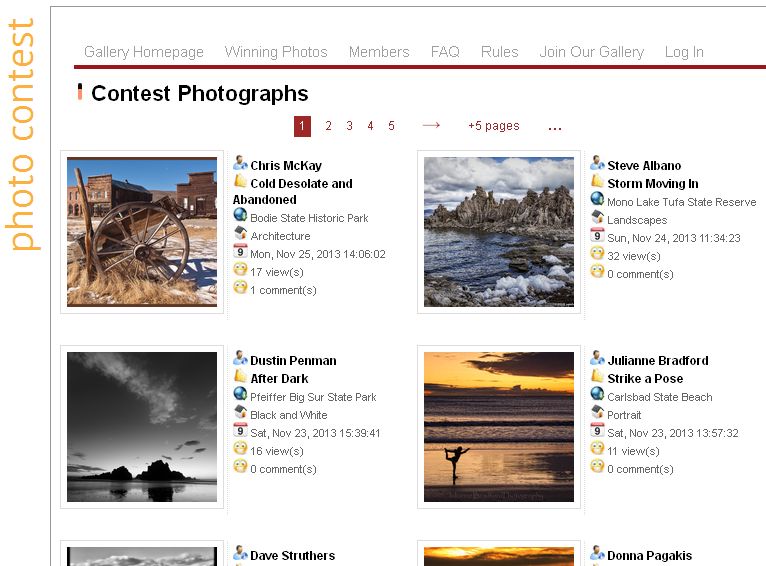Click calendar icon beside Nov 25, 2013 date
This screenshot has height=566, width=766.
pos(240,251)
